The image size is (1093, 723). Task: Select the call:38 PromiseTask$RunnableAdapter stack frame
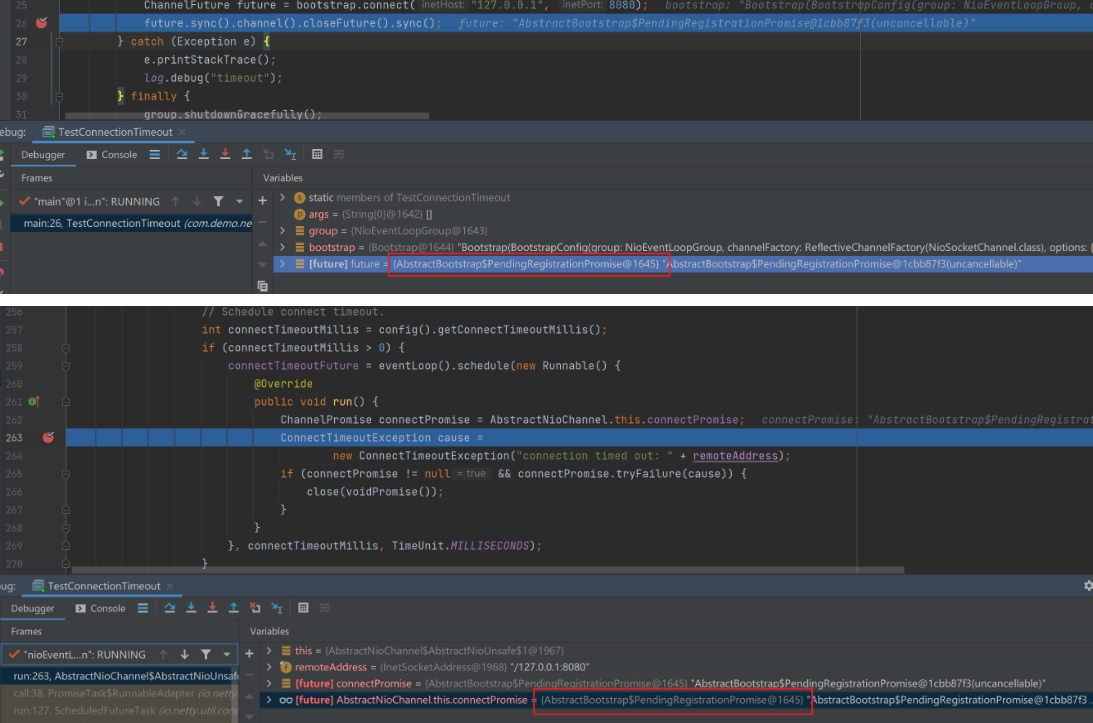(120, 693)
